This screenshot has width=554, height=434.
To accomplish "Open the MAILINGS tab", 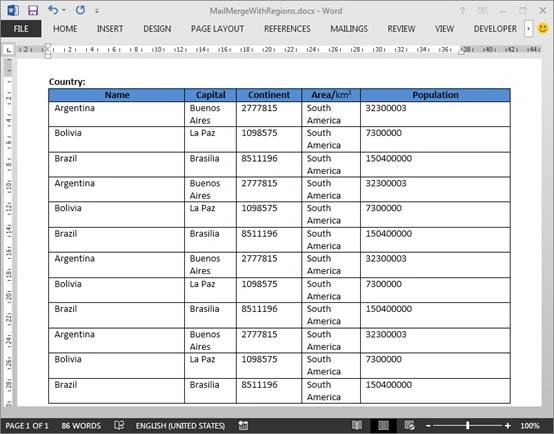I will click(349, 29).
